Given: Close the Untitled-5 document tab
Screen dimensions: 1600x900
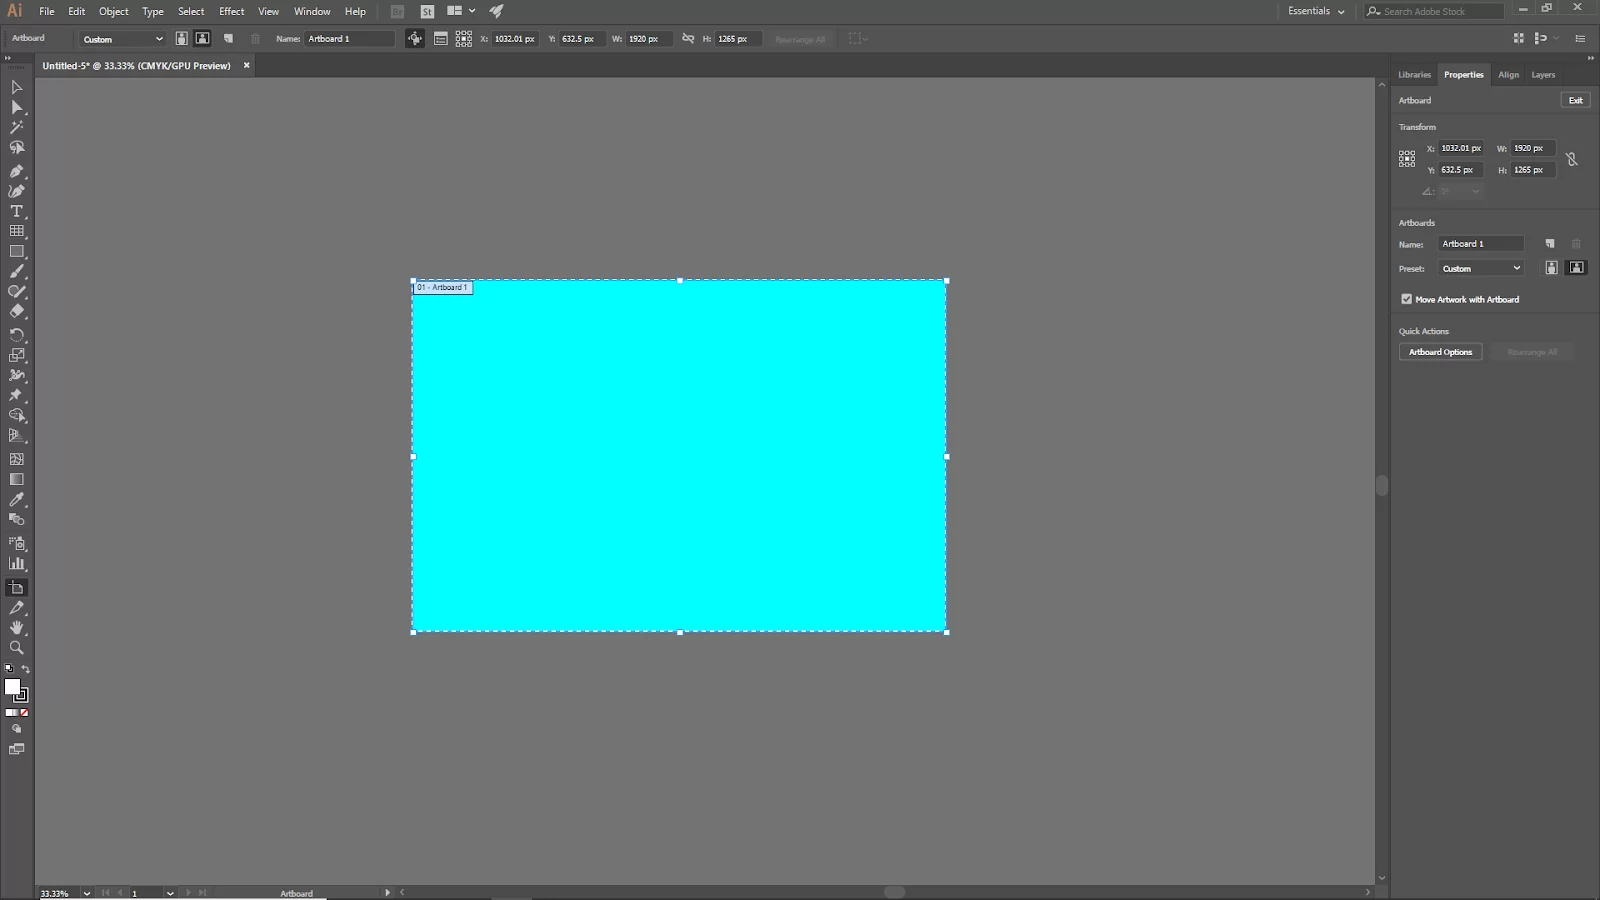Looking at the screenshot, I should coord(246,65).
